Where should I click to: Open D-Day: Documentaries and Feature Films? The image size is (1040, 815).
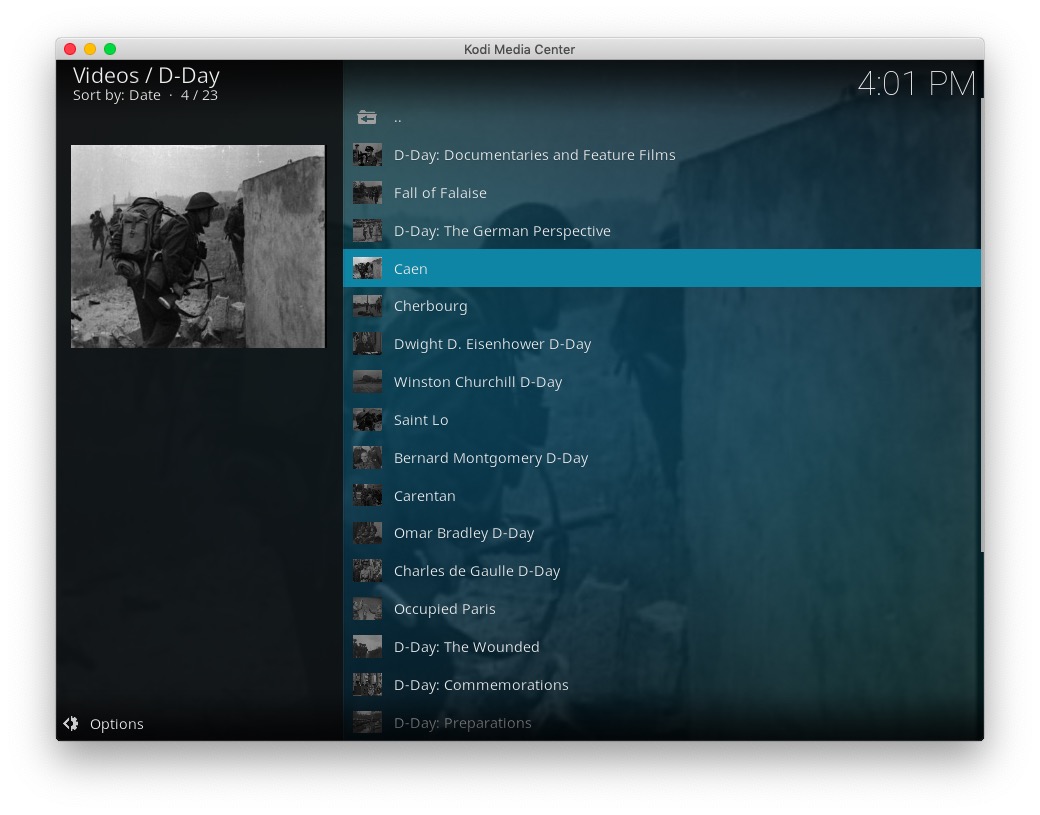point(534,155)
